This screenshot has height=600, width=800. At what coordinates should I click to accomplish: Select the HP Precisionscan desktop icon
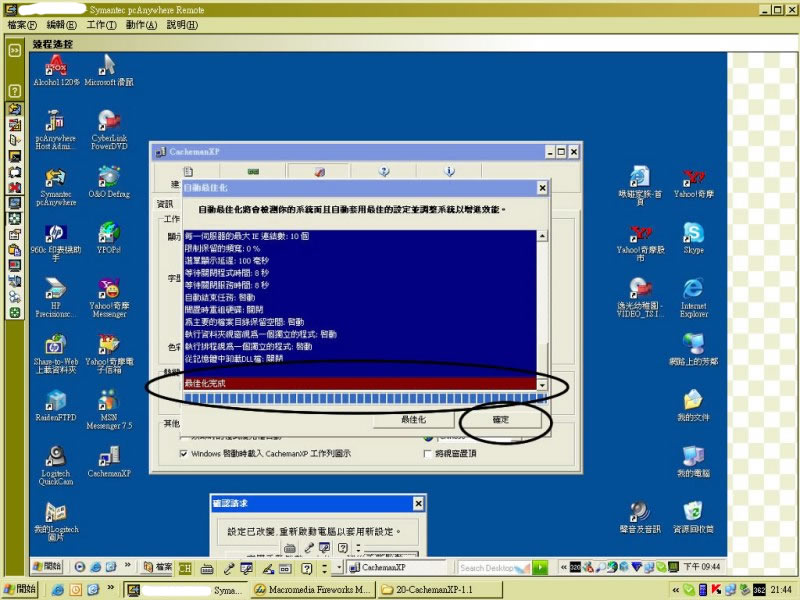[x=56, y=298]
